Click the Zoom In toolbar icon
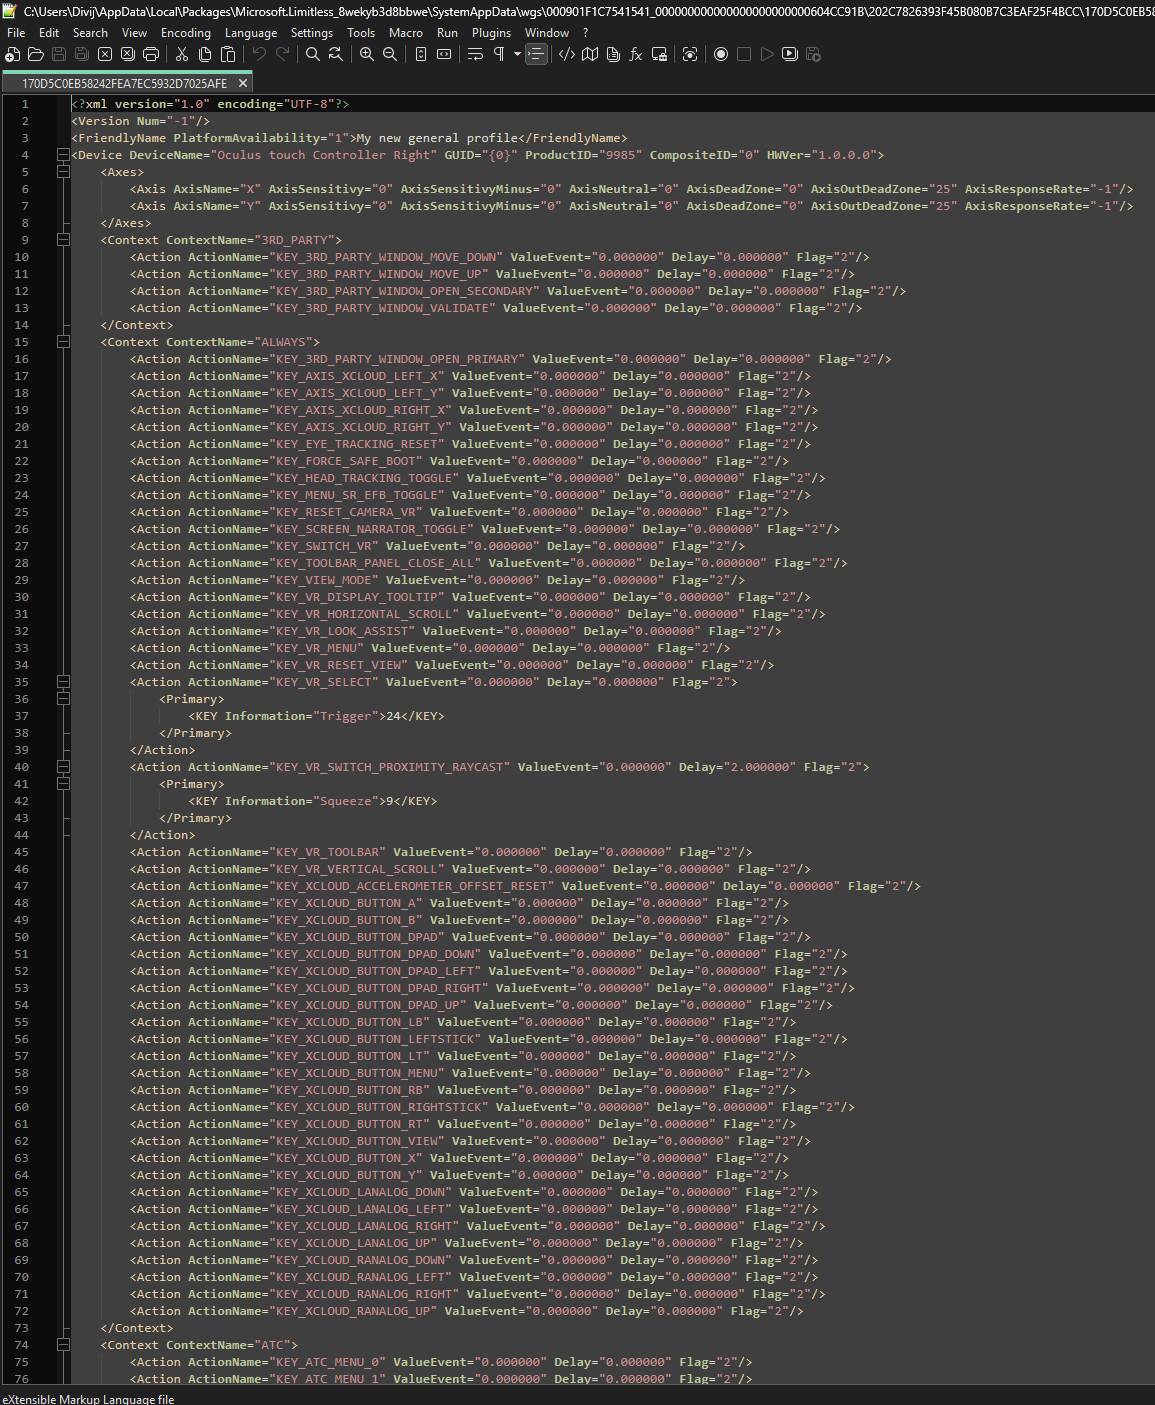The height and width of the screenshot is (1405, 1155). click(367, 54)
